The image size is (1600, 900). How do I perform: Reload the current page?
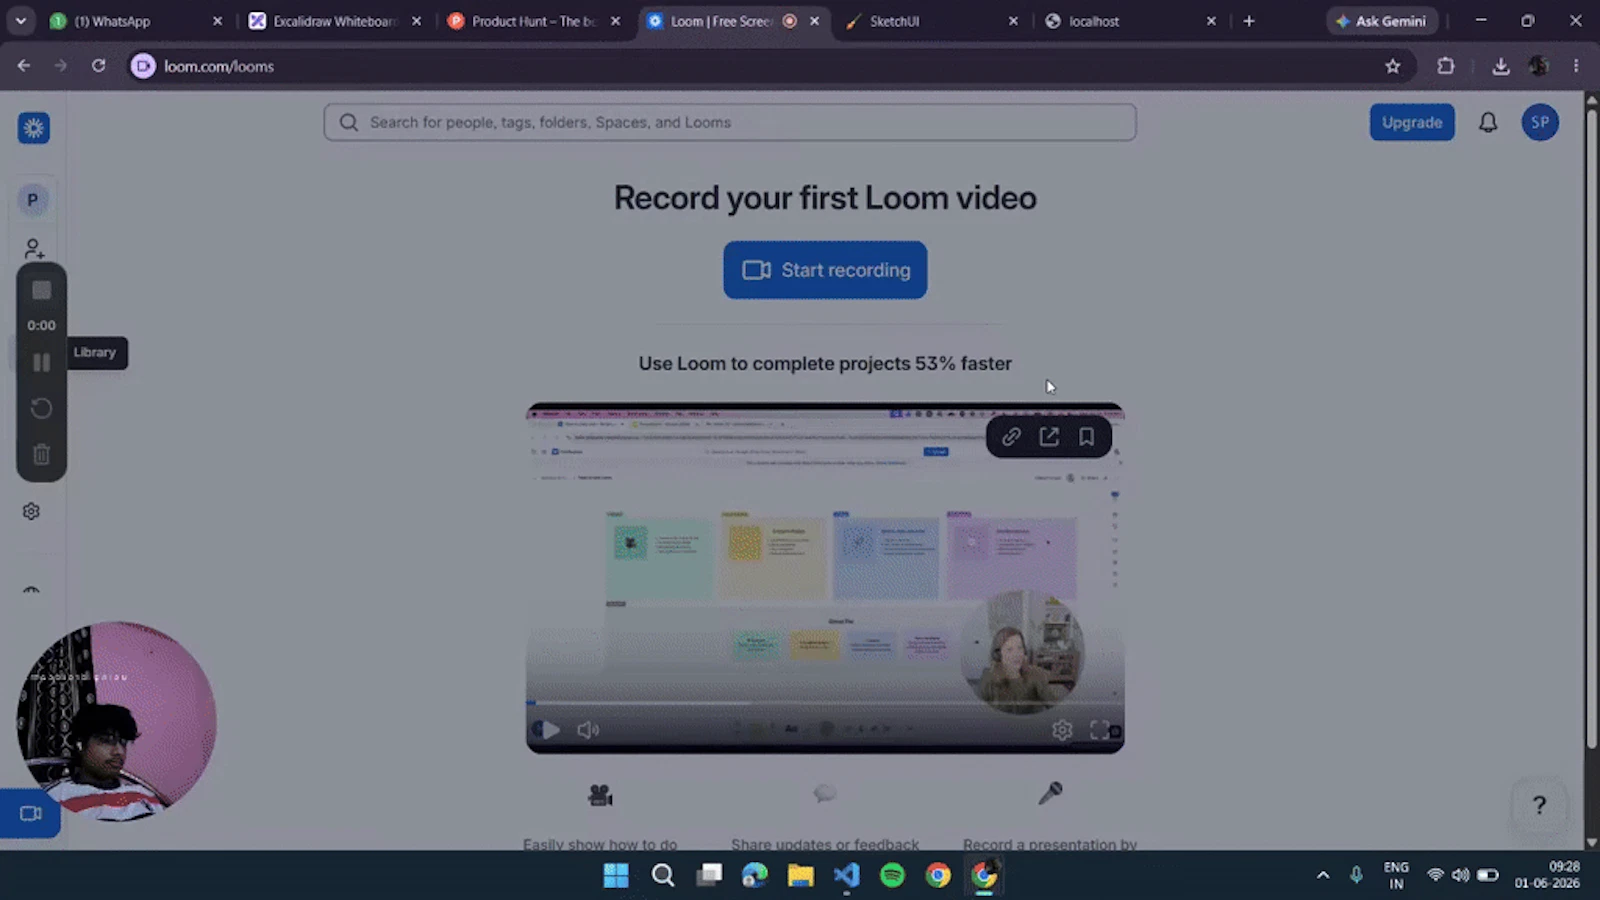98,66
